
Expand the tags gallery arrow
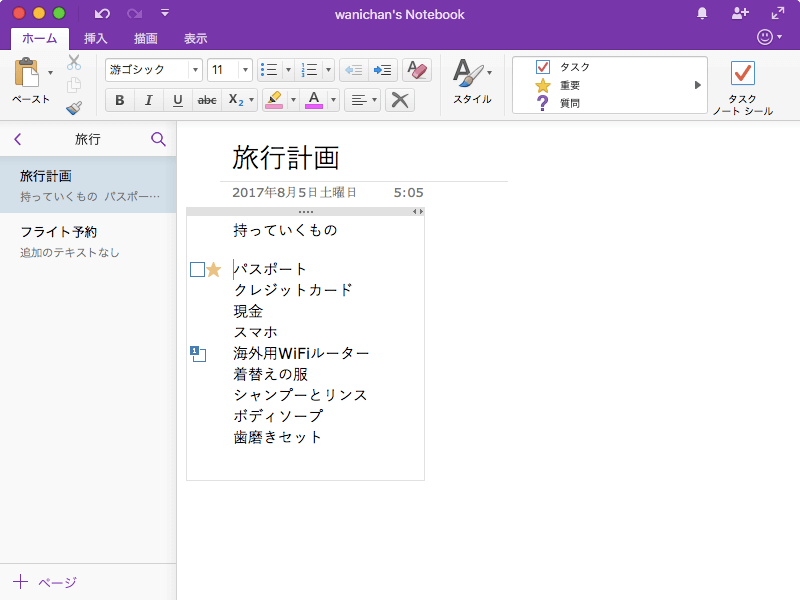(x=698, y=85)
